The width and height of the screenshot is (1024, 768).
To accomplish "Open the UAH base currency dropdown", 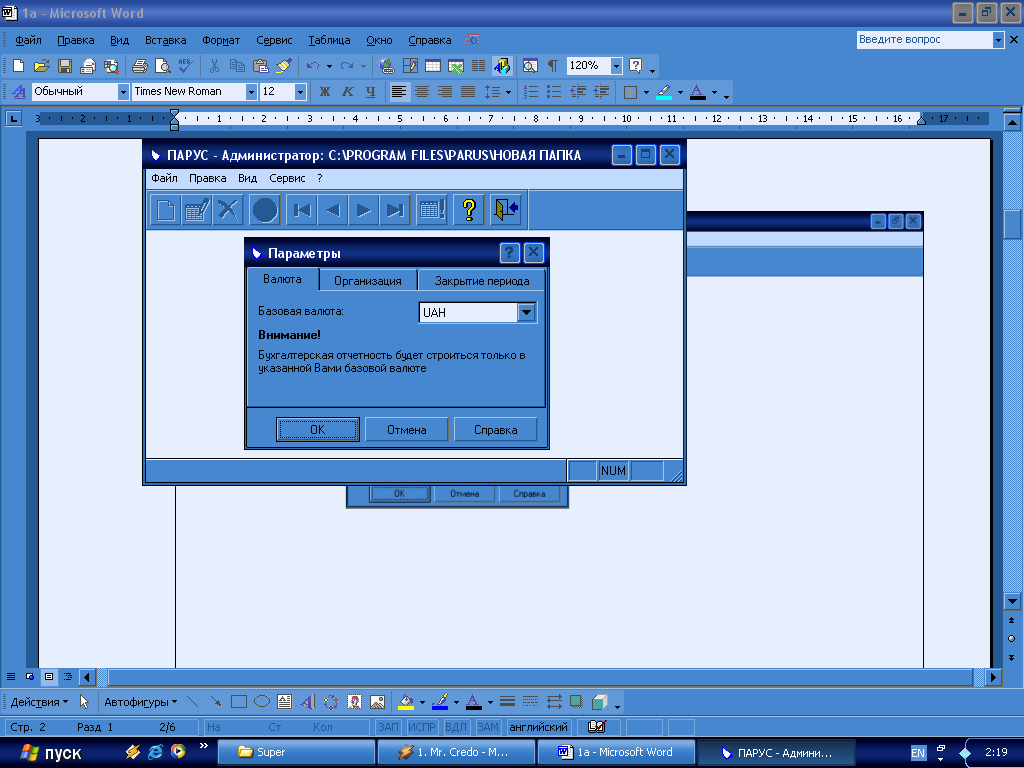I will click(526, 312).
